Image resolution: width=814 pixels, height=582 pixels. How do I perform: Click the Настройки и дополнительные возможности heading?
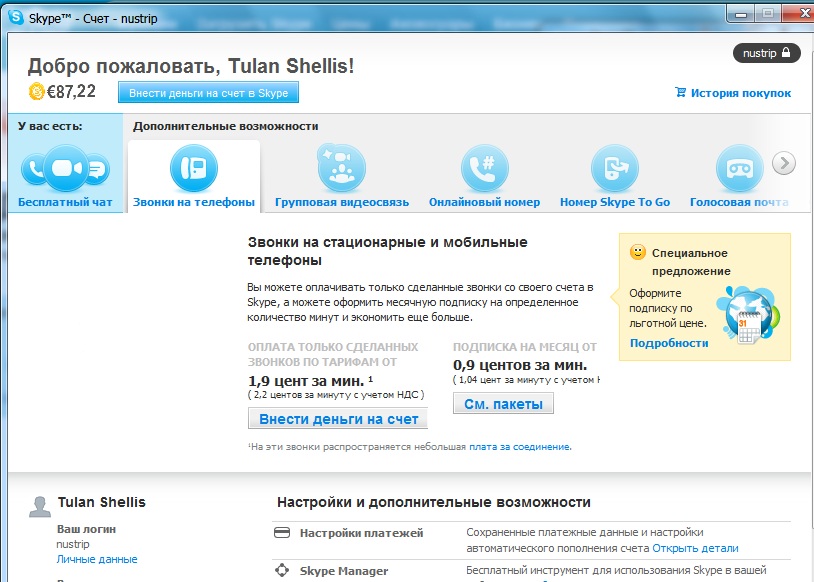433,502
